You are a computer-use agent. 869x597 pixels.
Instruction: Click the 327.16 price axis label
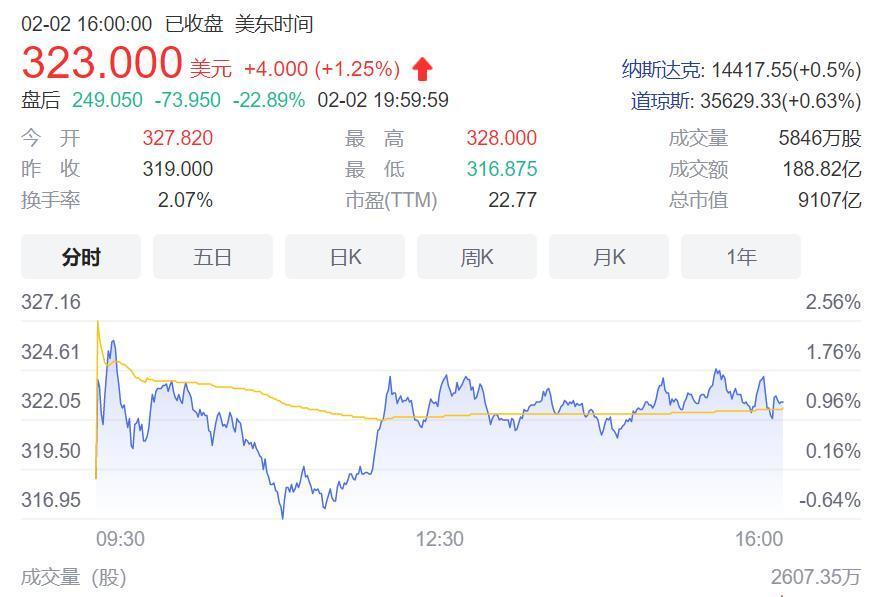tap(51, 301)
